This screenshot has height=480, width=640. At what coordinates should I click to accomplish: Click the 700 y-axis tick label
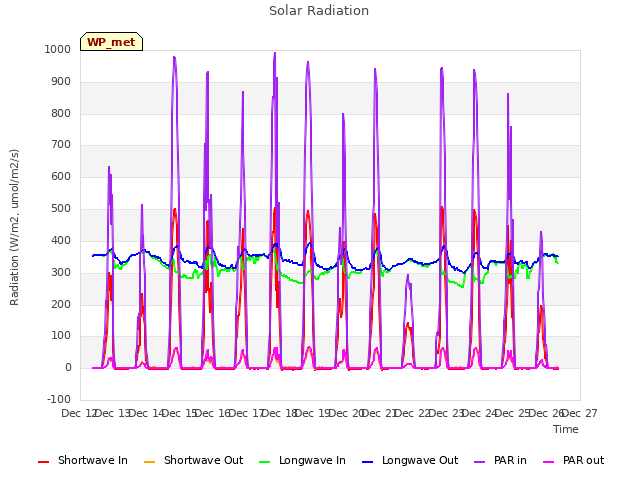point(61,144)
